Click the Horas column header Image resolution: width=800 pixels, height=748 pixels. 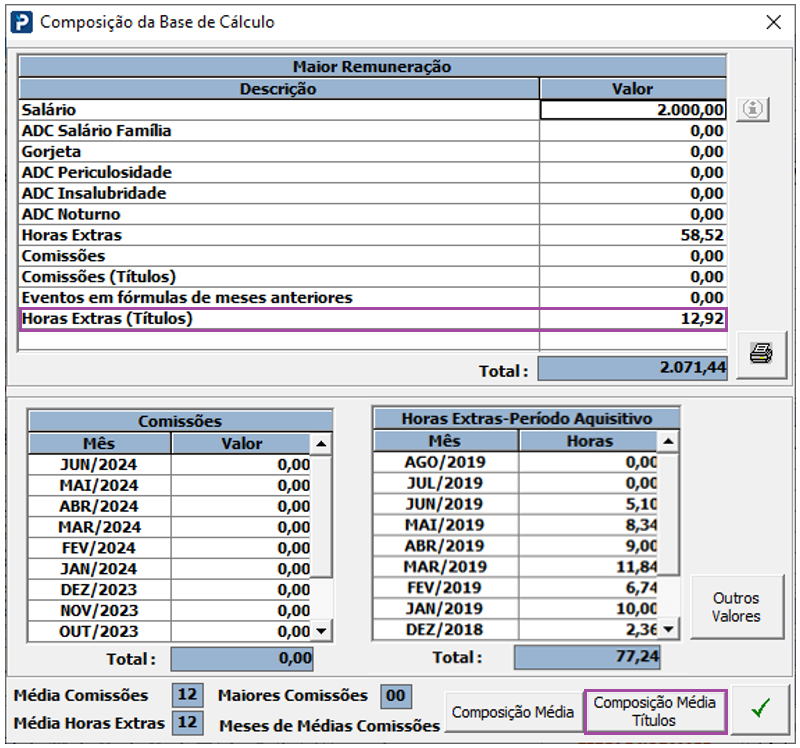pyautogui.click(x=589, y=441)
